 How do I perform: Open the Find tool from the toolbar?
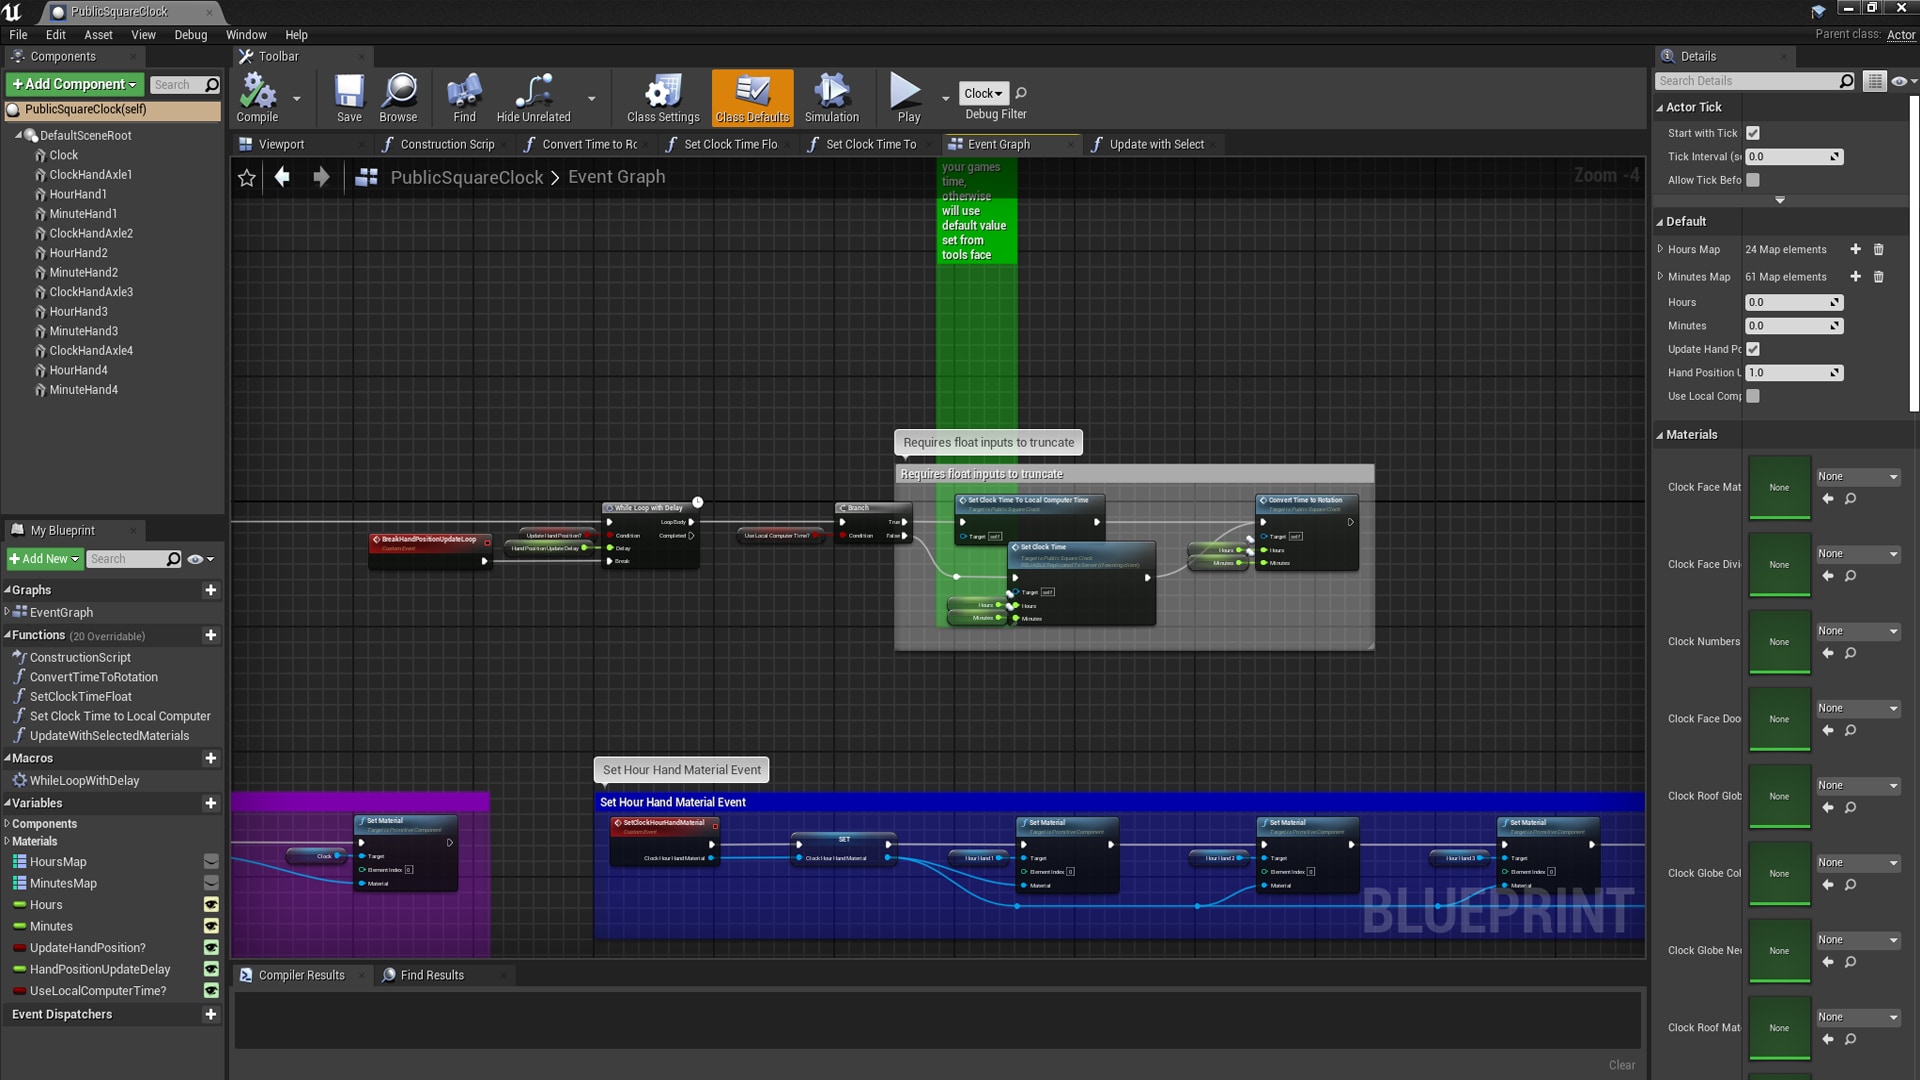click(463, 97)
